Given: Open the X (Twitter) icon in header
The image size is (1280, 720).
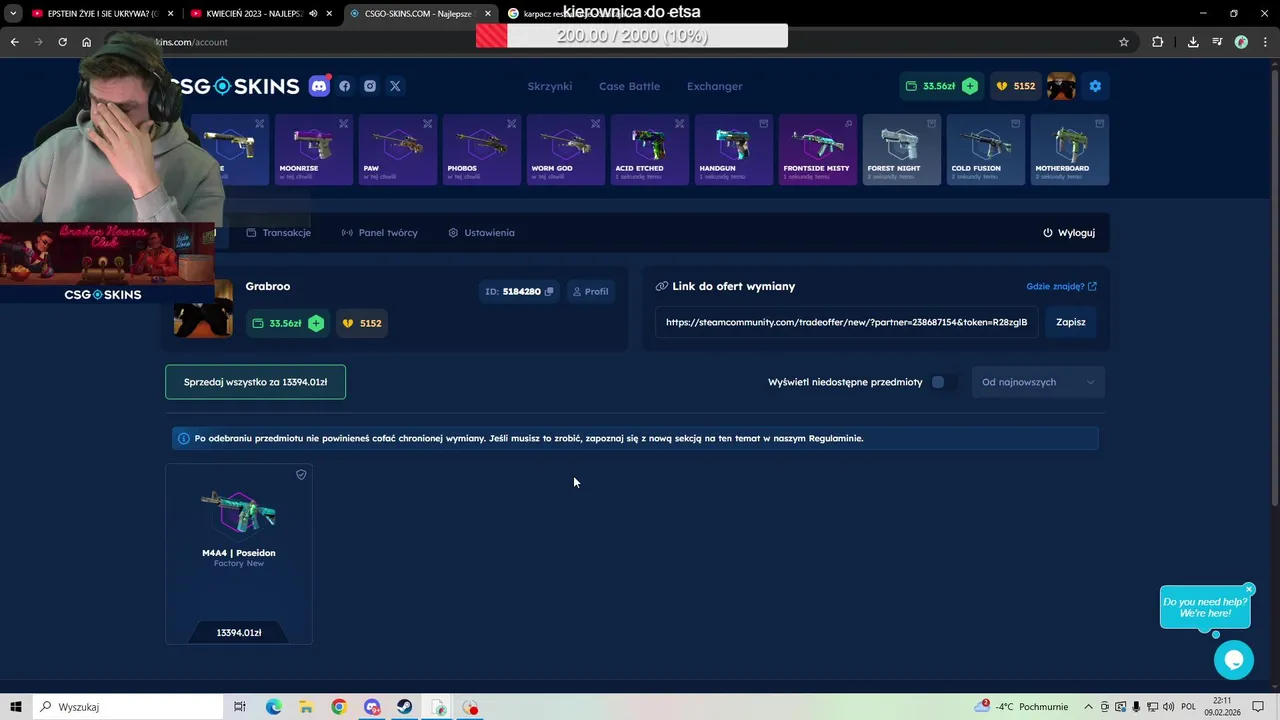Looking at the screenshot, I should (x=395, y=86).
